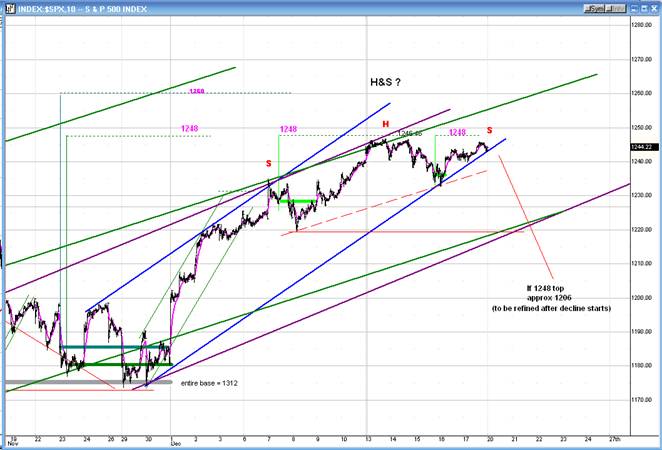Click the 1250.00 price axis label
Screen dimensions: 662x450
pos(642,127)
